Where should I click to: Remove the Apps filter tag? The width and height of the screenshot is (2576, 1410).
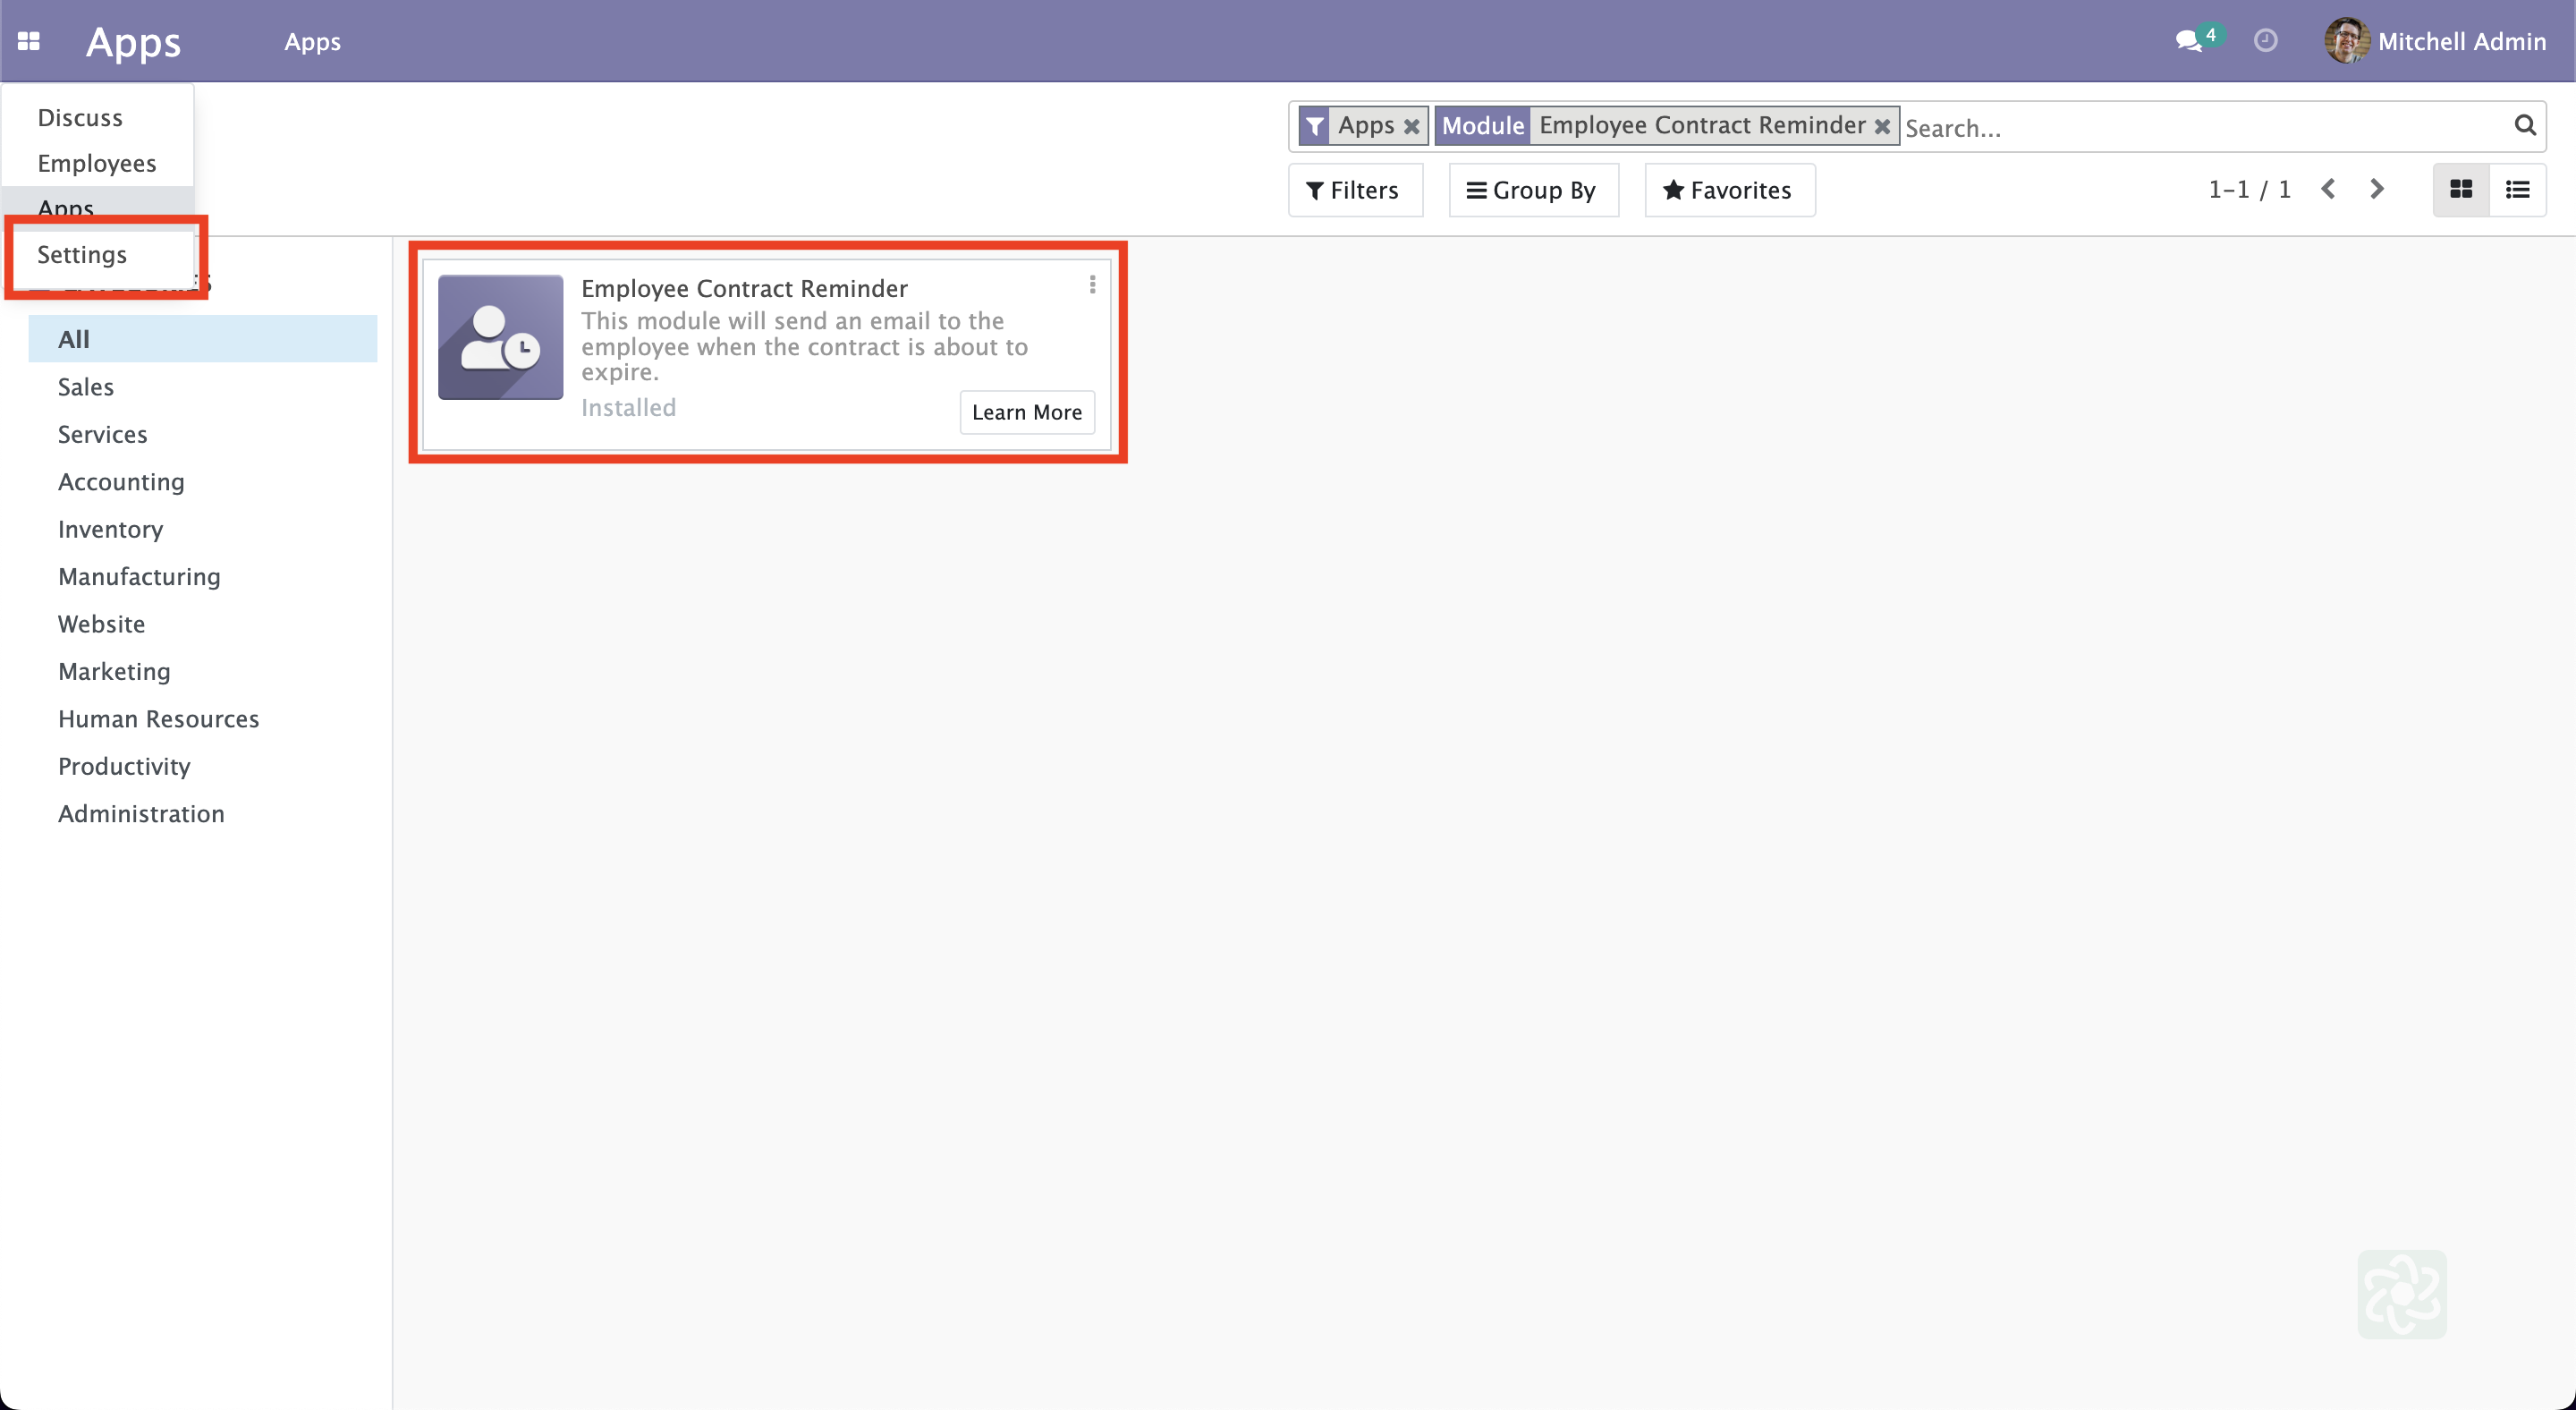tap(1411, 126)
